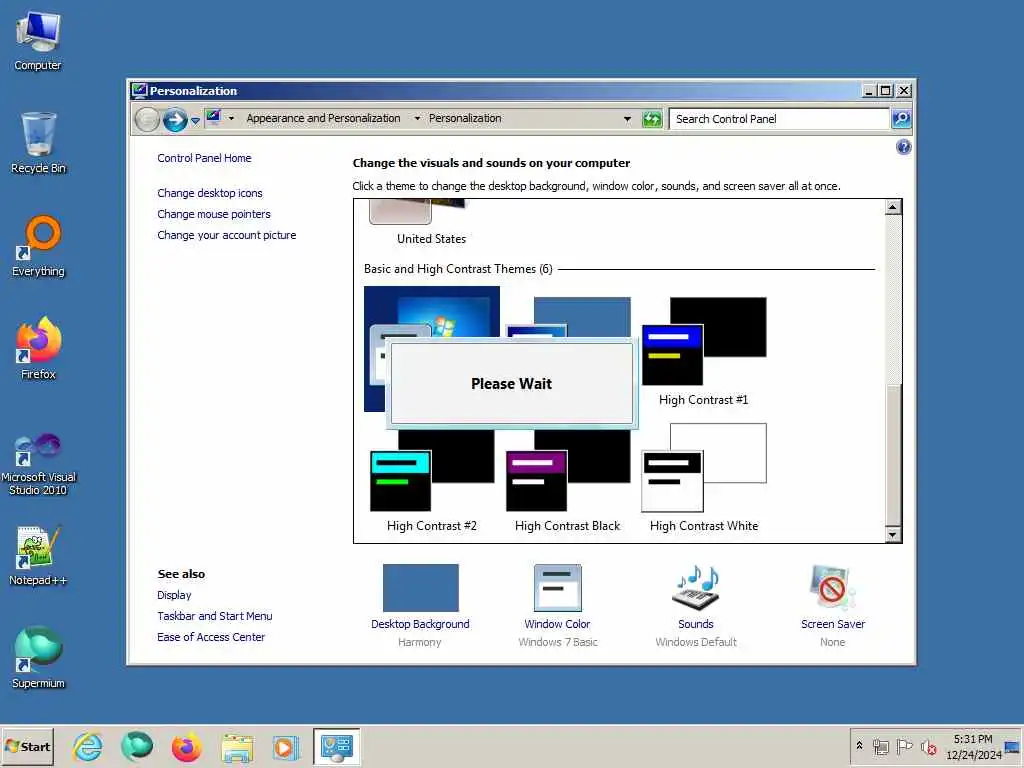Open Windows Explorer folder taskbar icon
1024x768 pixels.
coord(236,747)
